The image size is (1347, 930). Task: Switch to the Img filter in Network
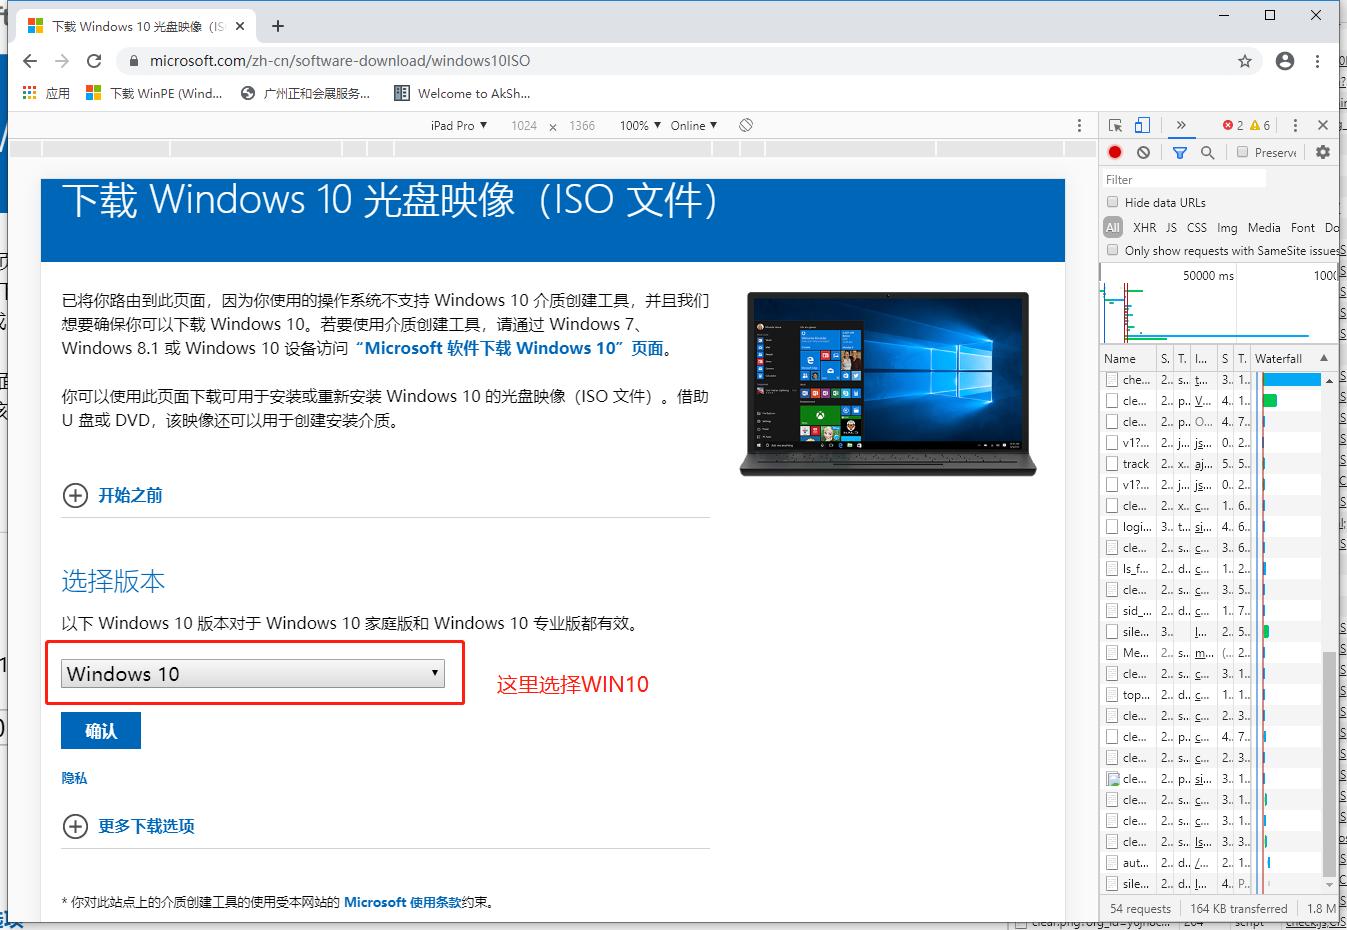1227,227
